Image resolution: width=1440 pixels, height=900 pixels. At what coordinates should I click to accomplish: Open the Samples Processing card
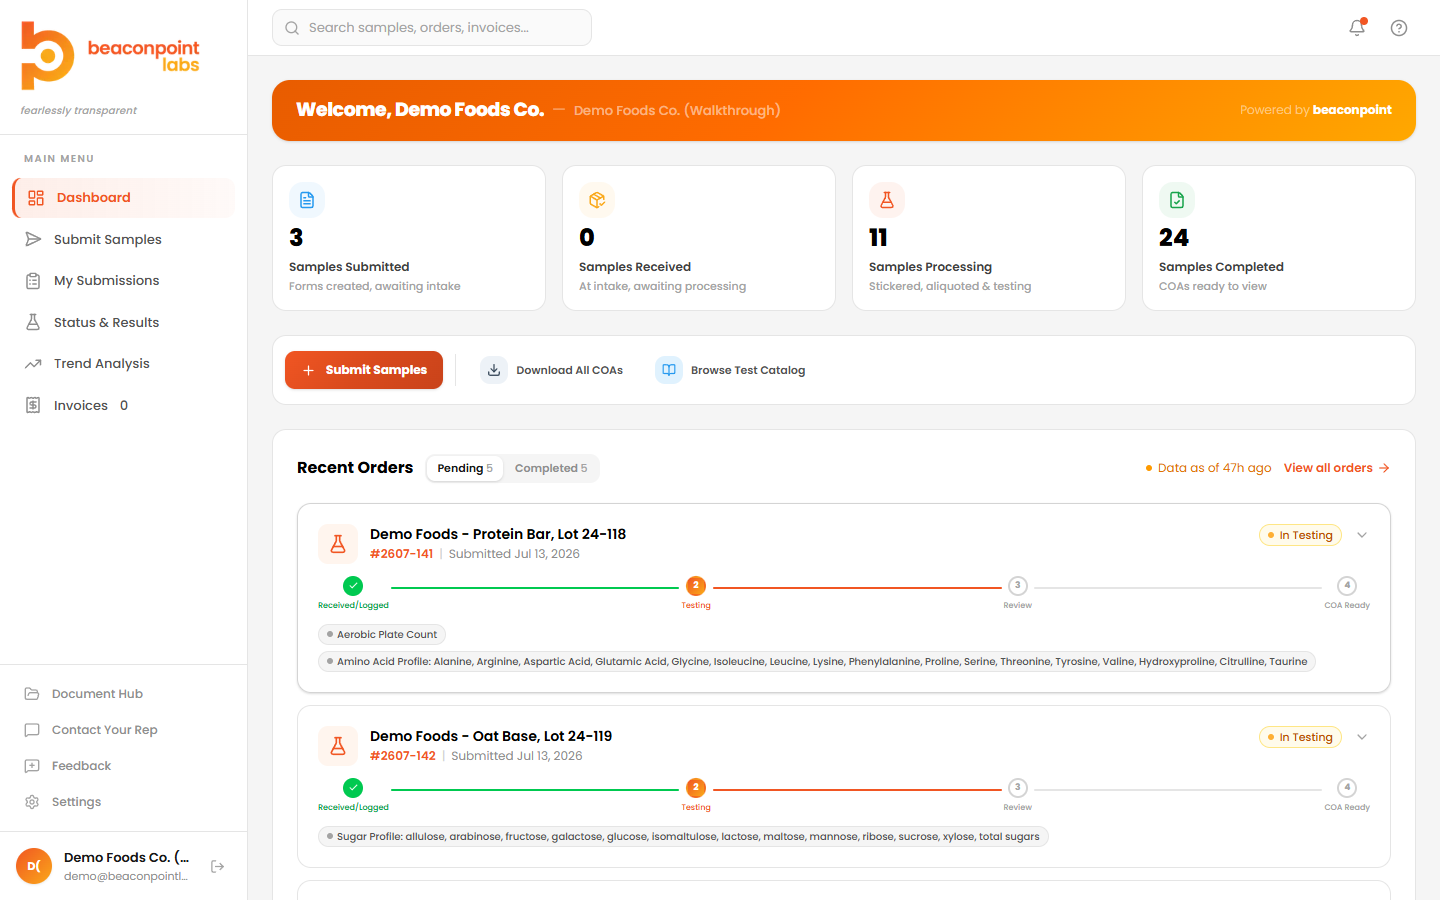(989, 238)
